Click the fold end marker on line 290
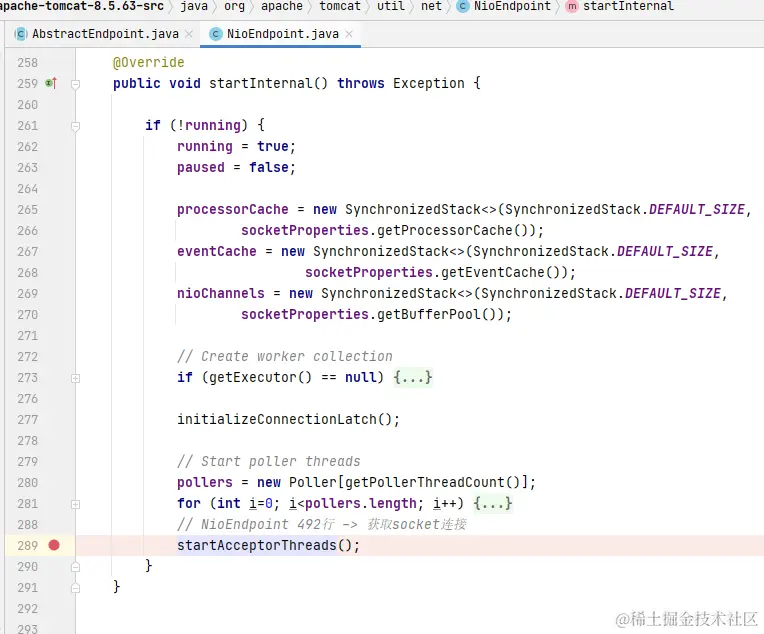764x634 pixels. (x=76, y=567)
